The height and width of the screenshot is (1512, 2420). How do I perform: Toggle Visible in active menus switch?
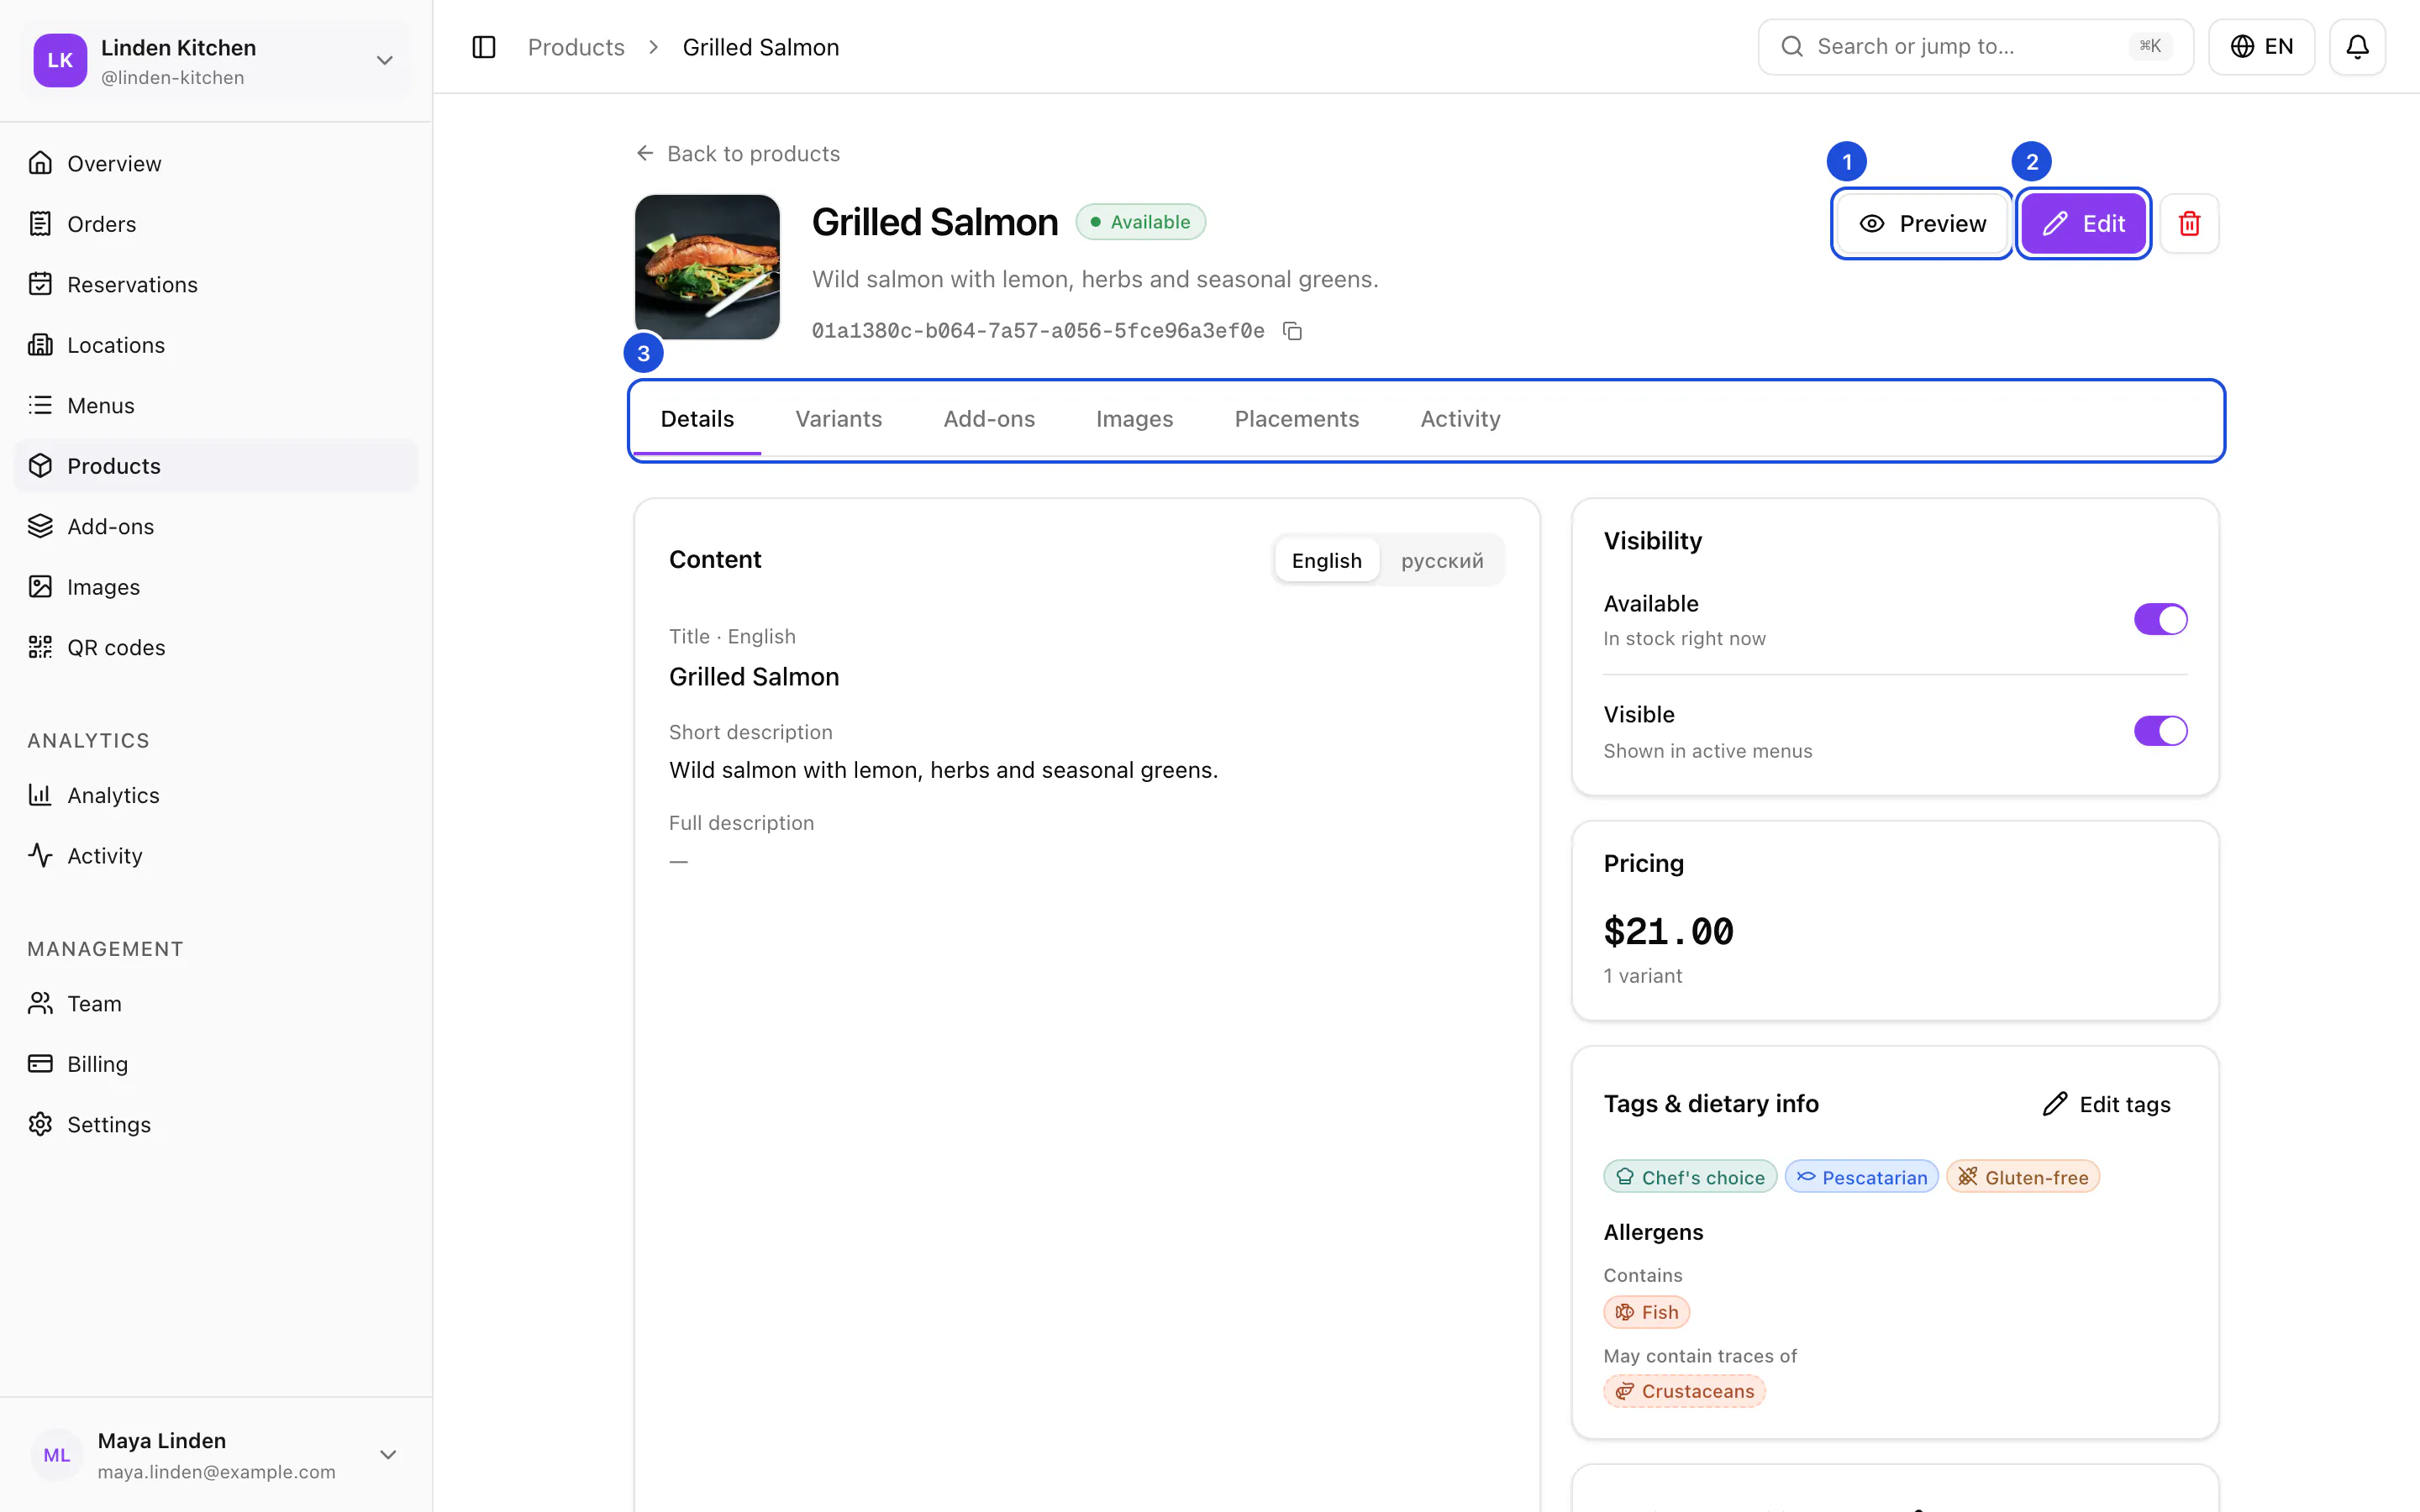2160,731
